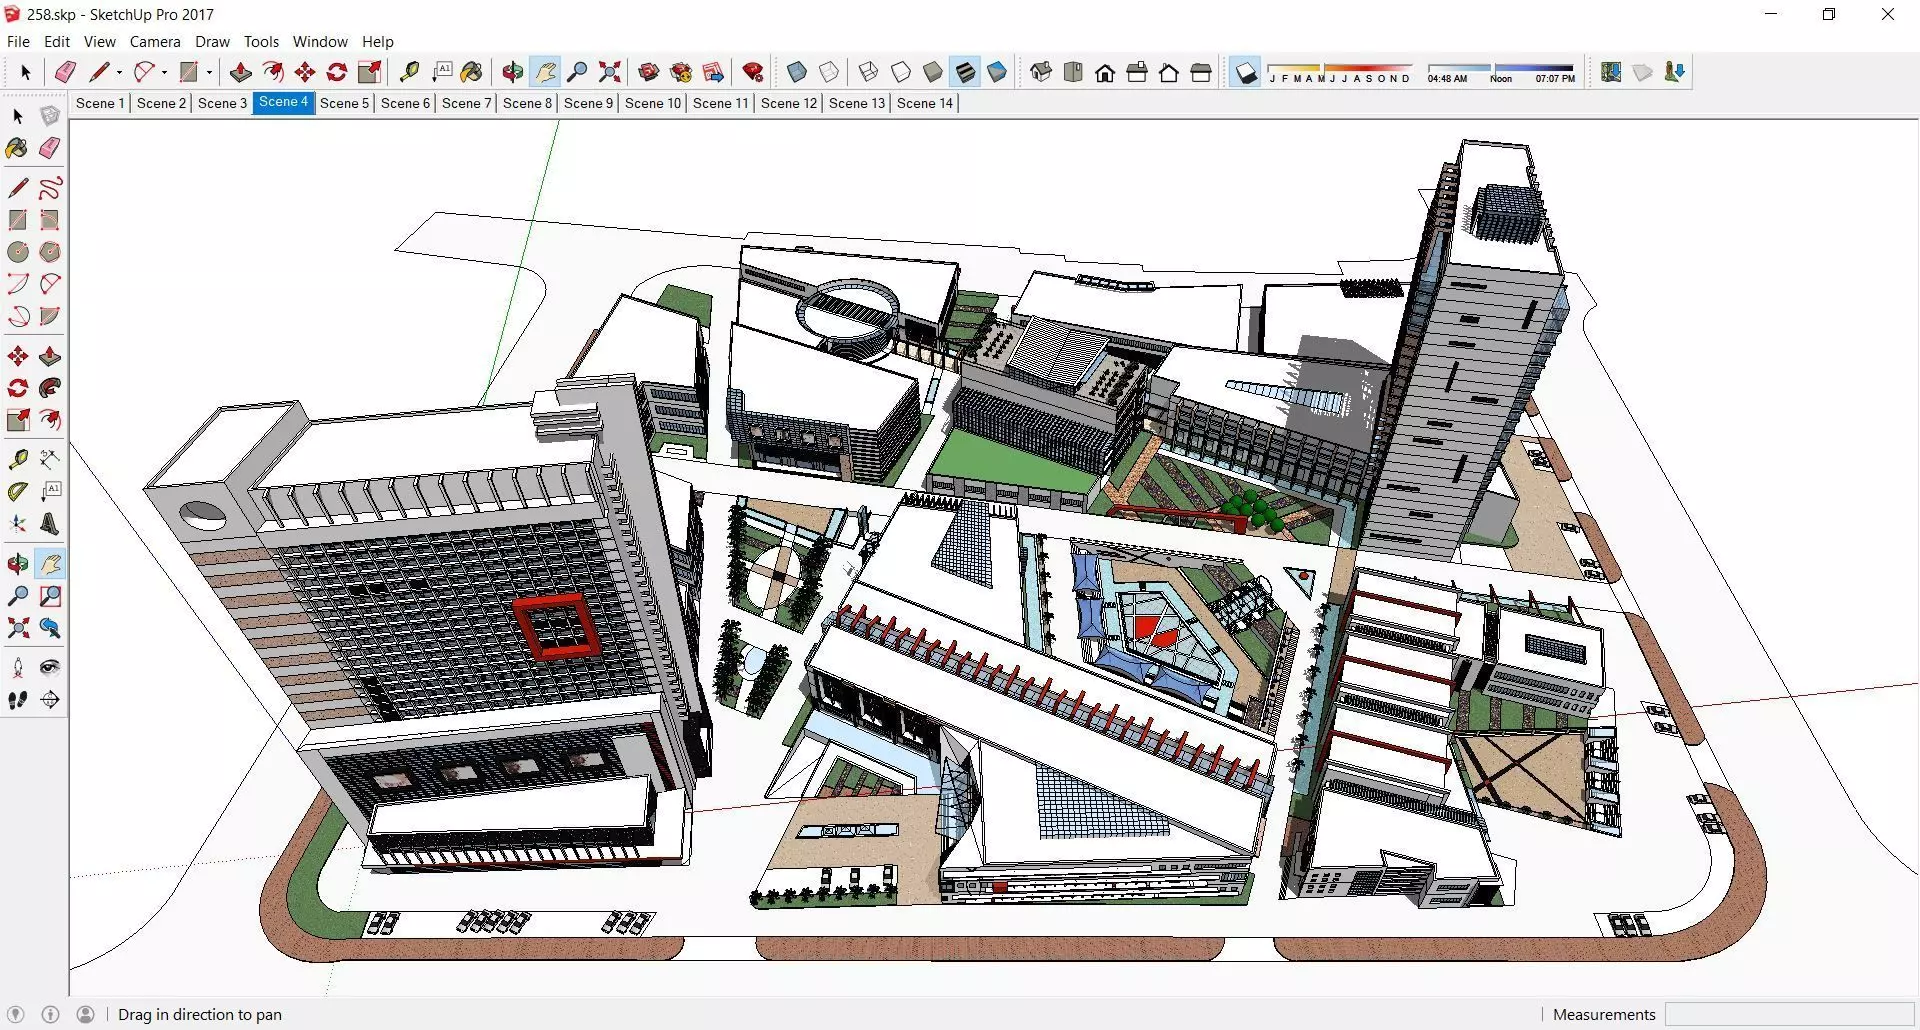The image size is (1920, 1030).
Task: Select the Polygon tool in left panel
Action: [x=50, y=252]
